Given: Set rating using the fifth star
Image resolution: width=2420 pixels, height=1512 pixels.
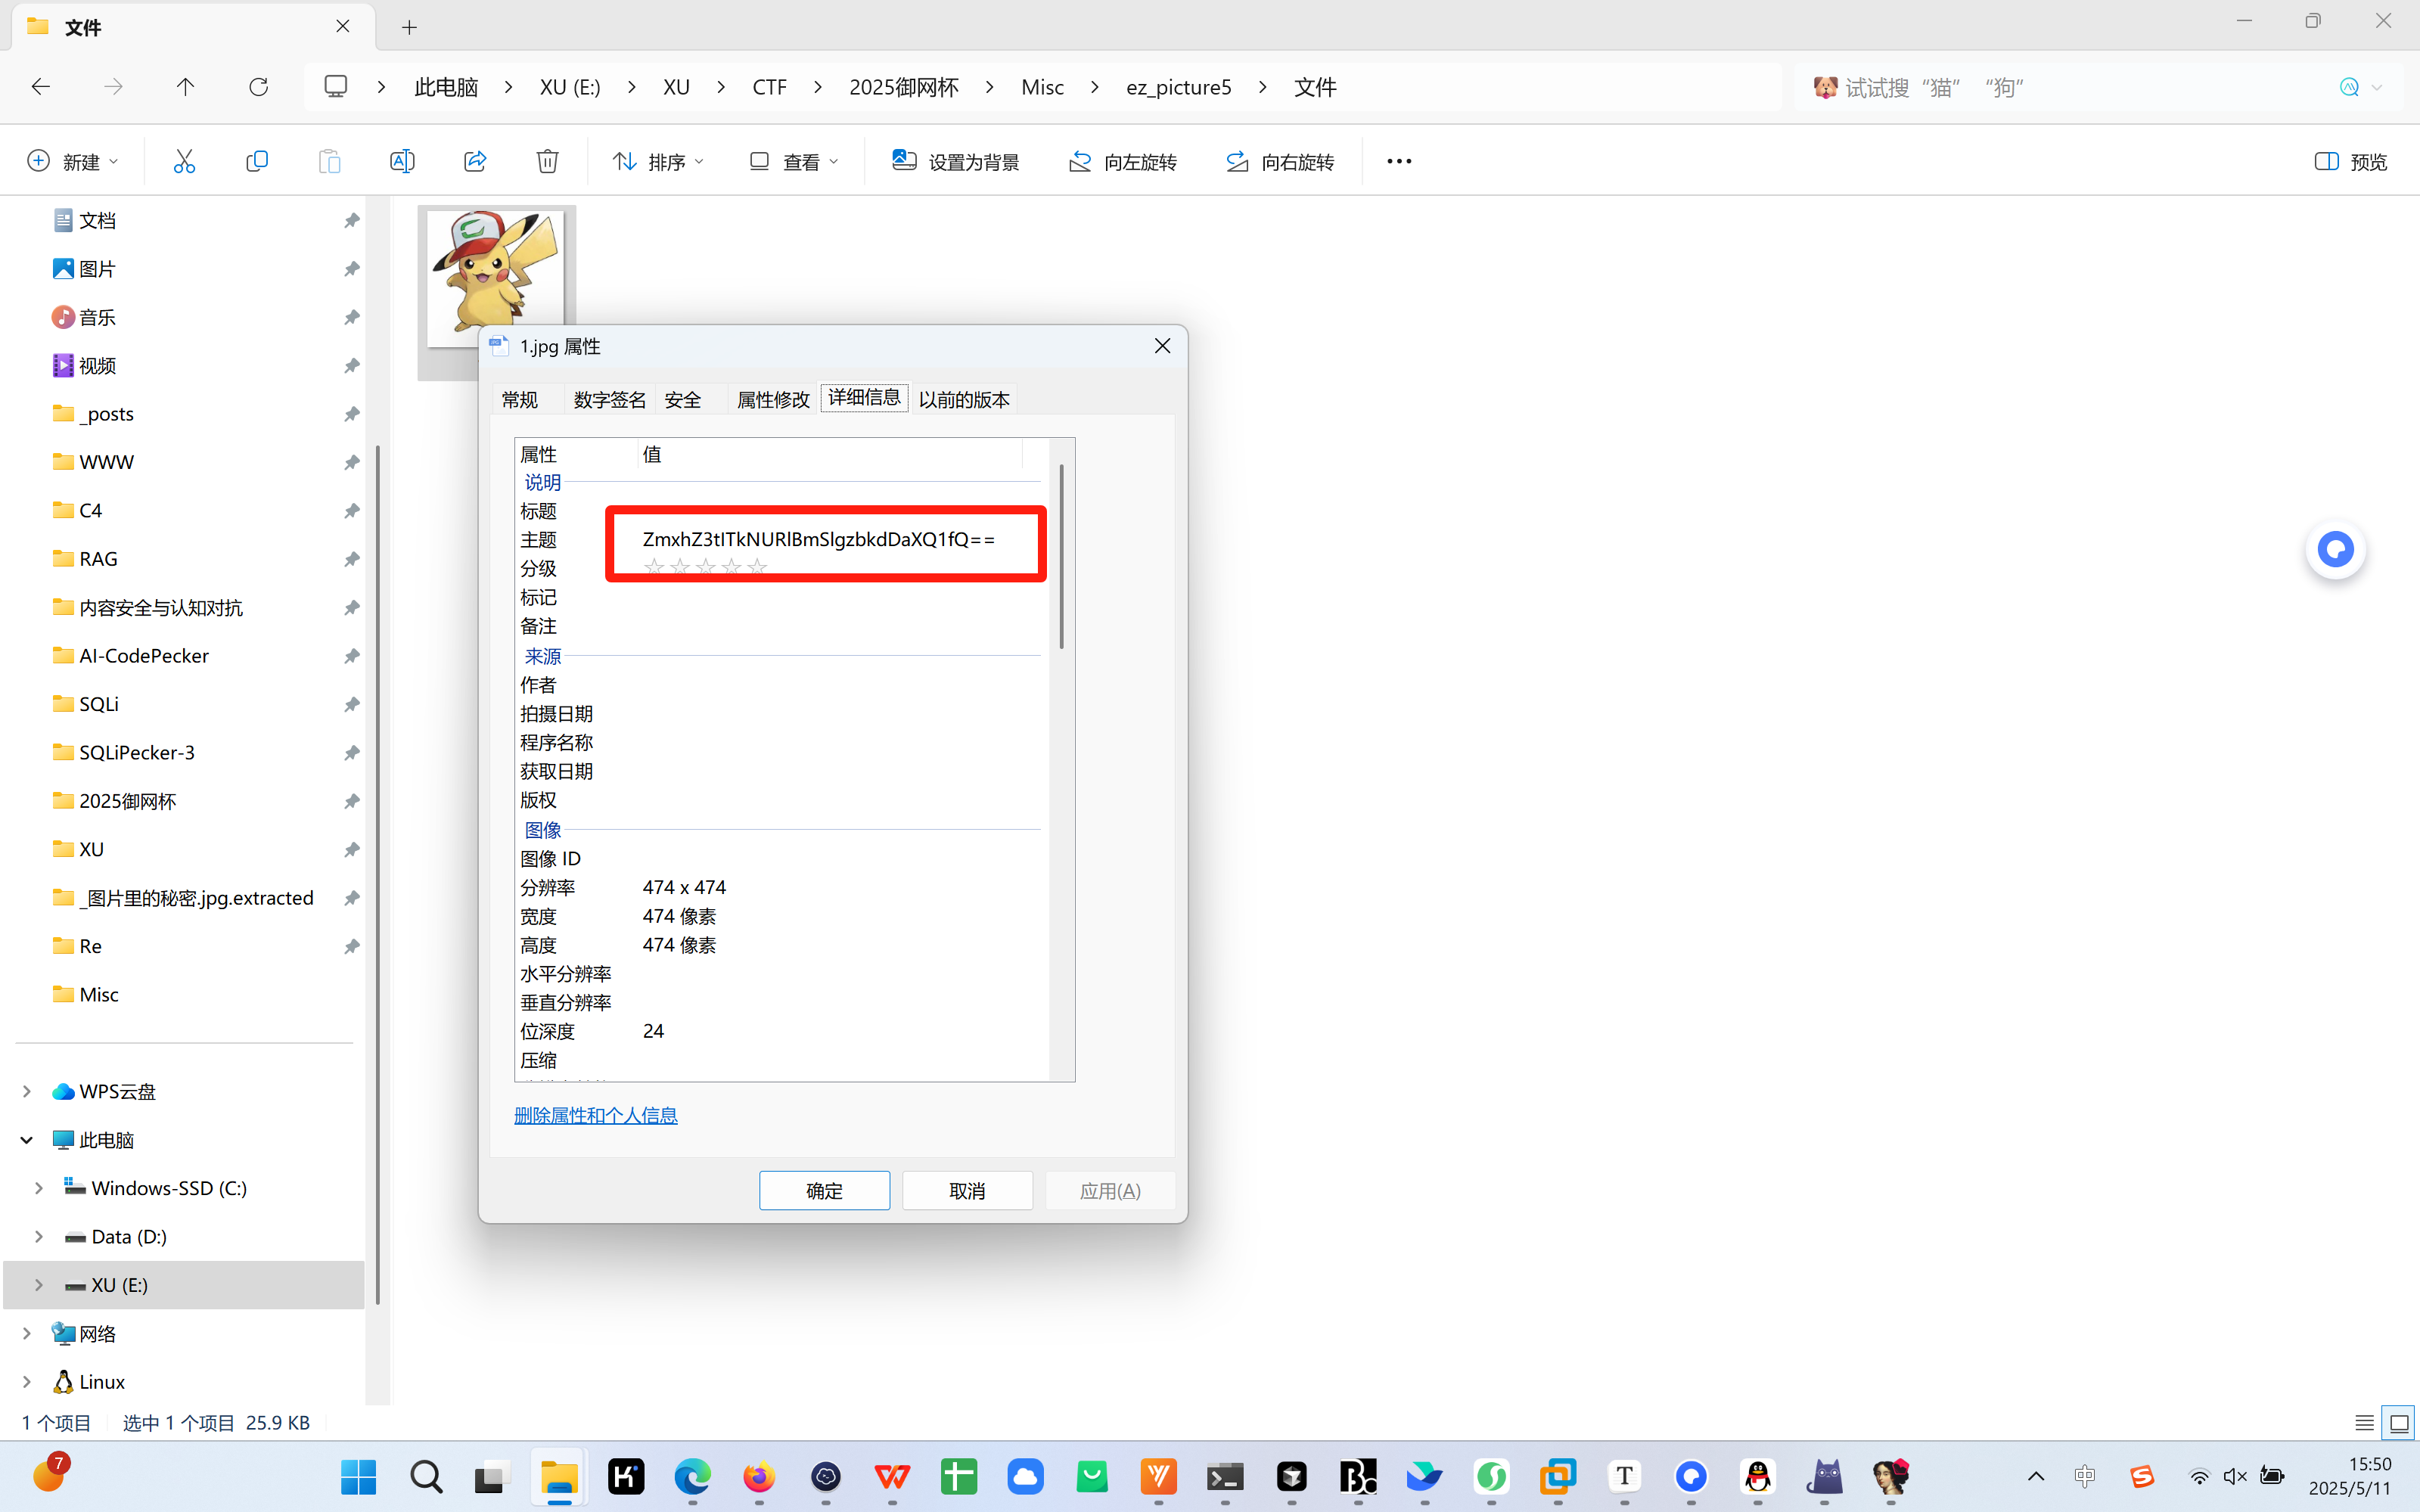Looking at the screenshot, I should pyautogui.click(x=757, y=567).
